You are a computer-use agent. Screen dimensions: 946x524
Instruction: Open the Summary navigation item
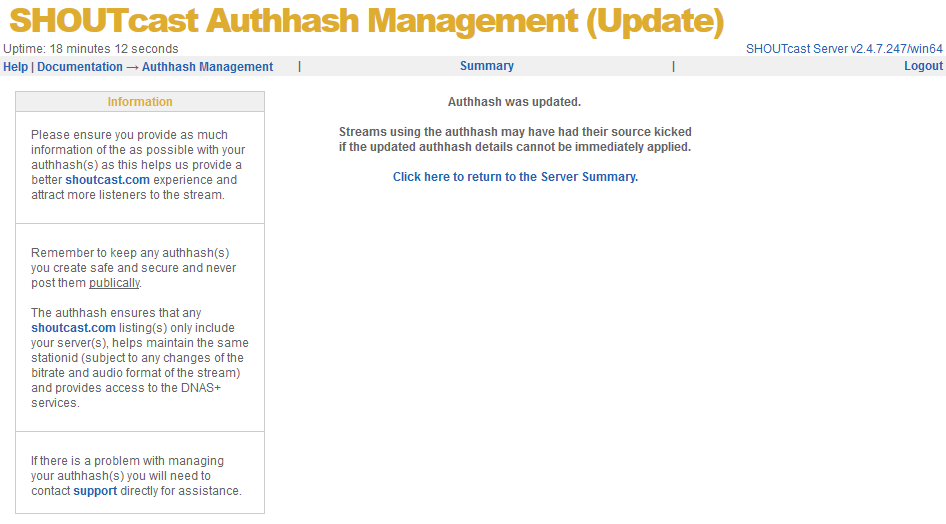[x=487, y=66]
